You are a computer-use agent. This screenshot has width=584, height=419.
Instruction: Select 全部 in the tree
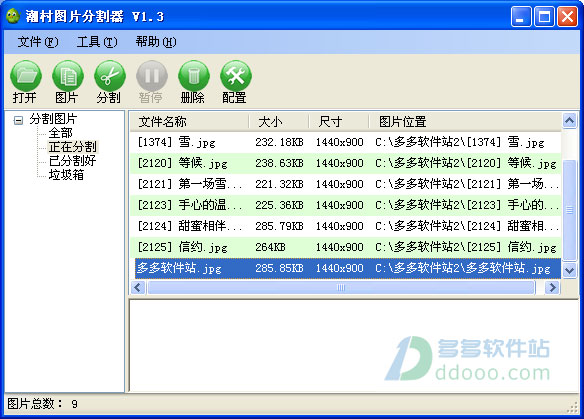[x=60, y=133]
